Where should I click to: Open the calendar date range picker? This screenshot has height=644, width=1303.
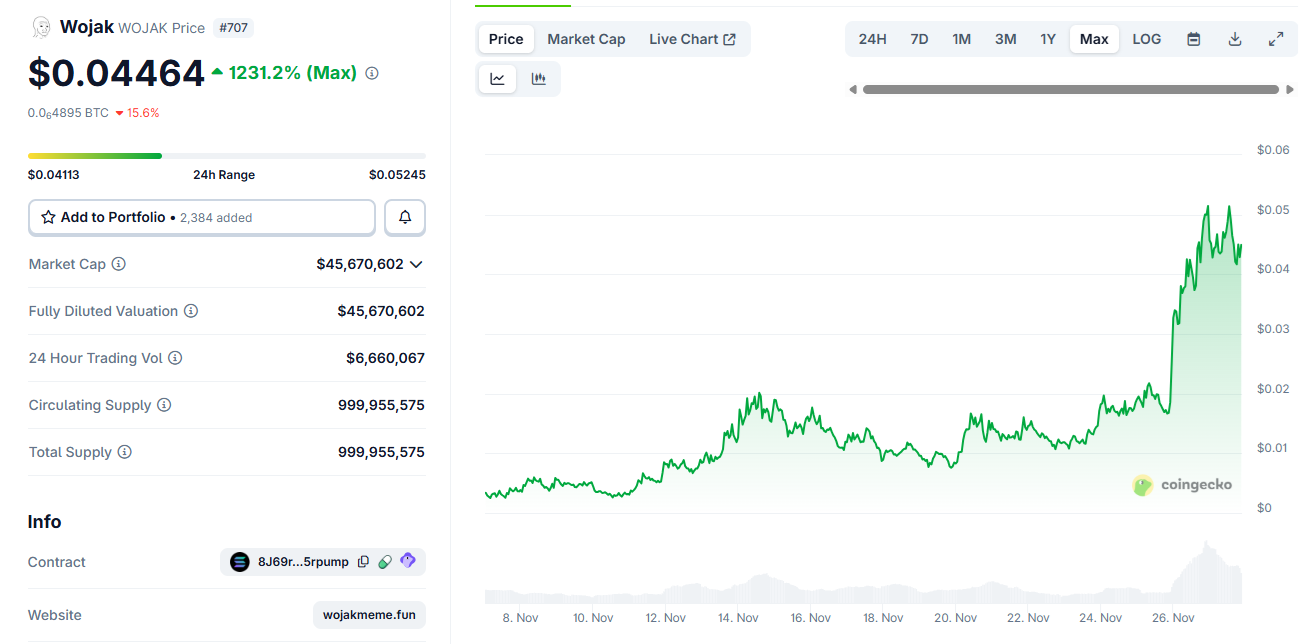[x=1193, y=38]
